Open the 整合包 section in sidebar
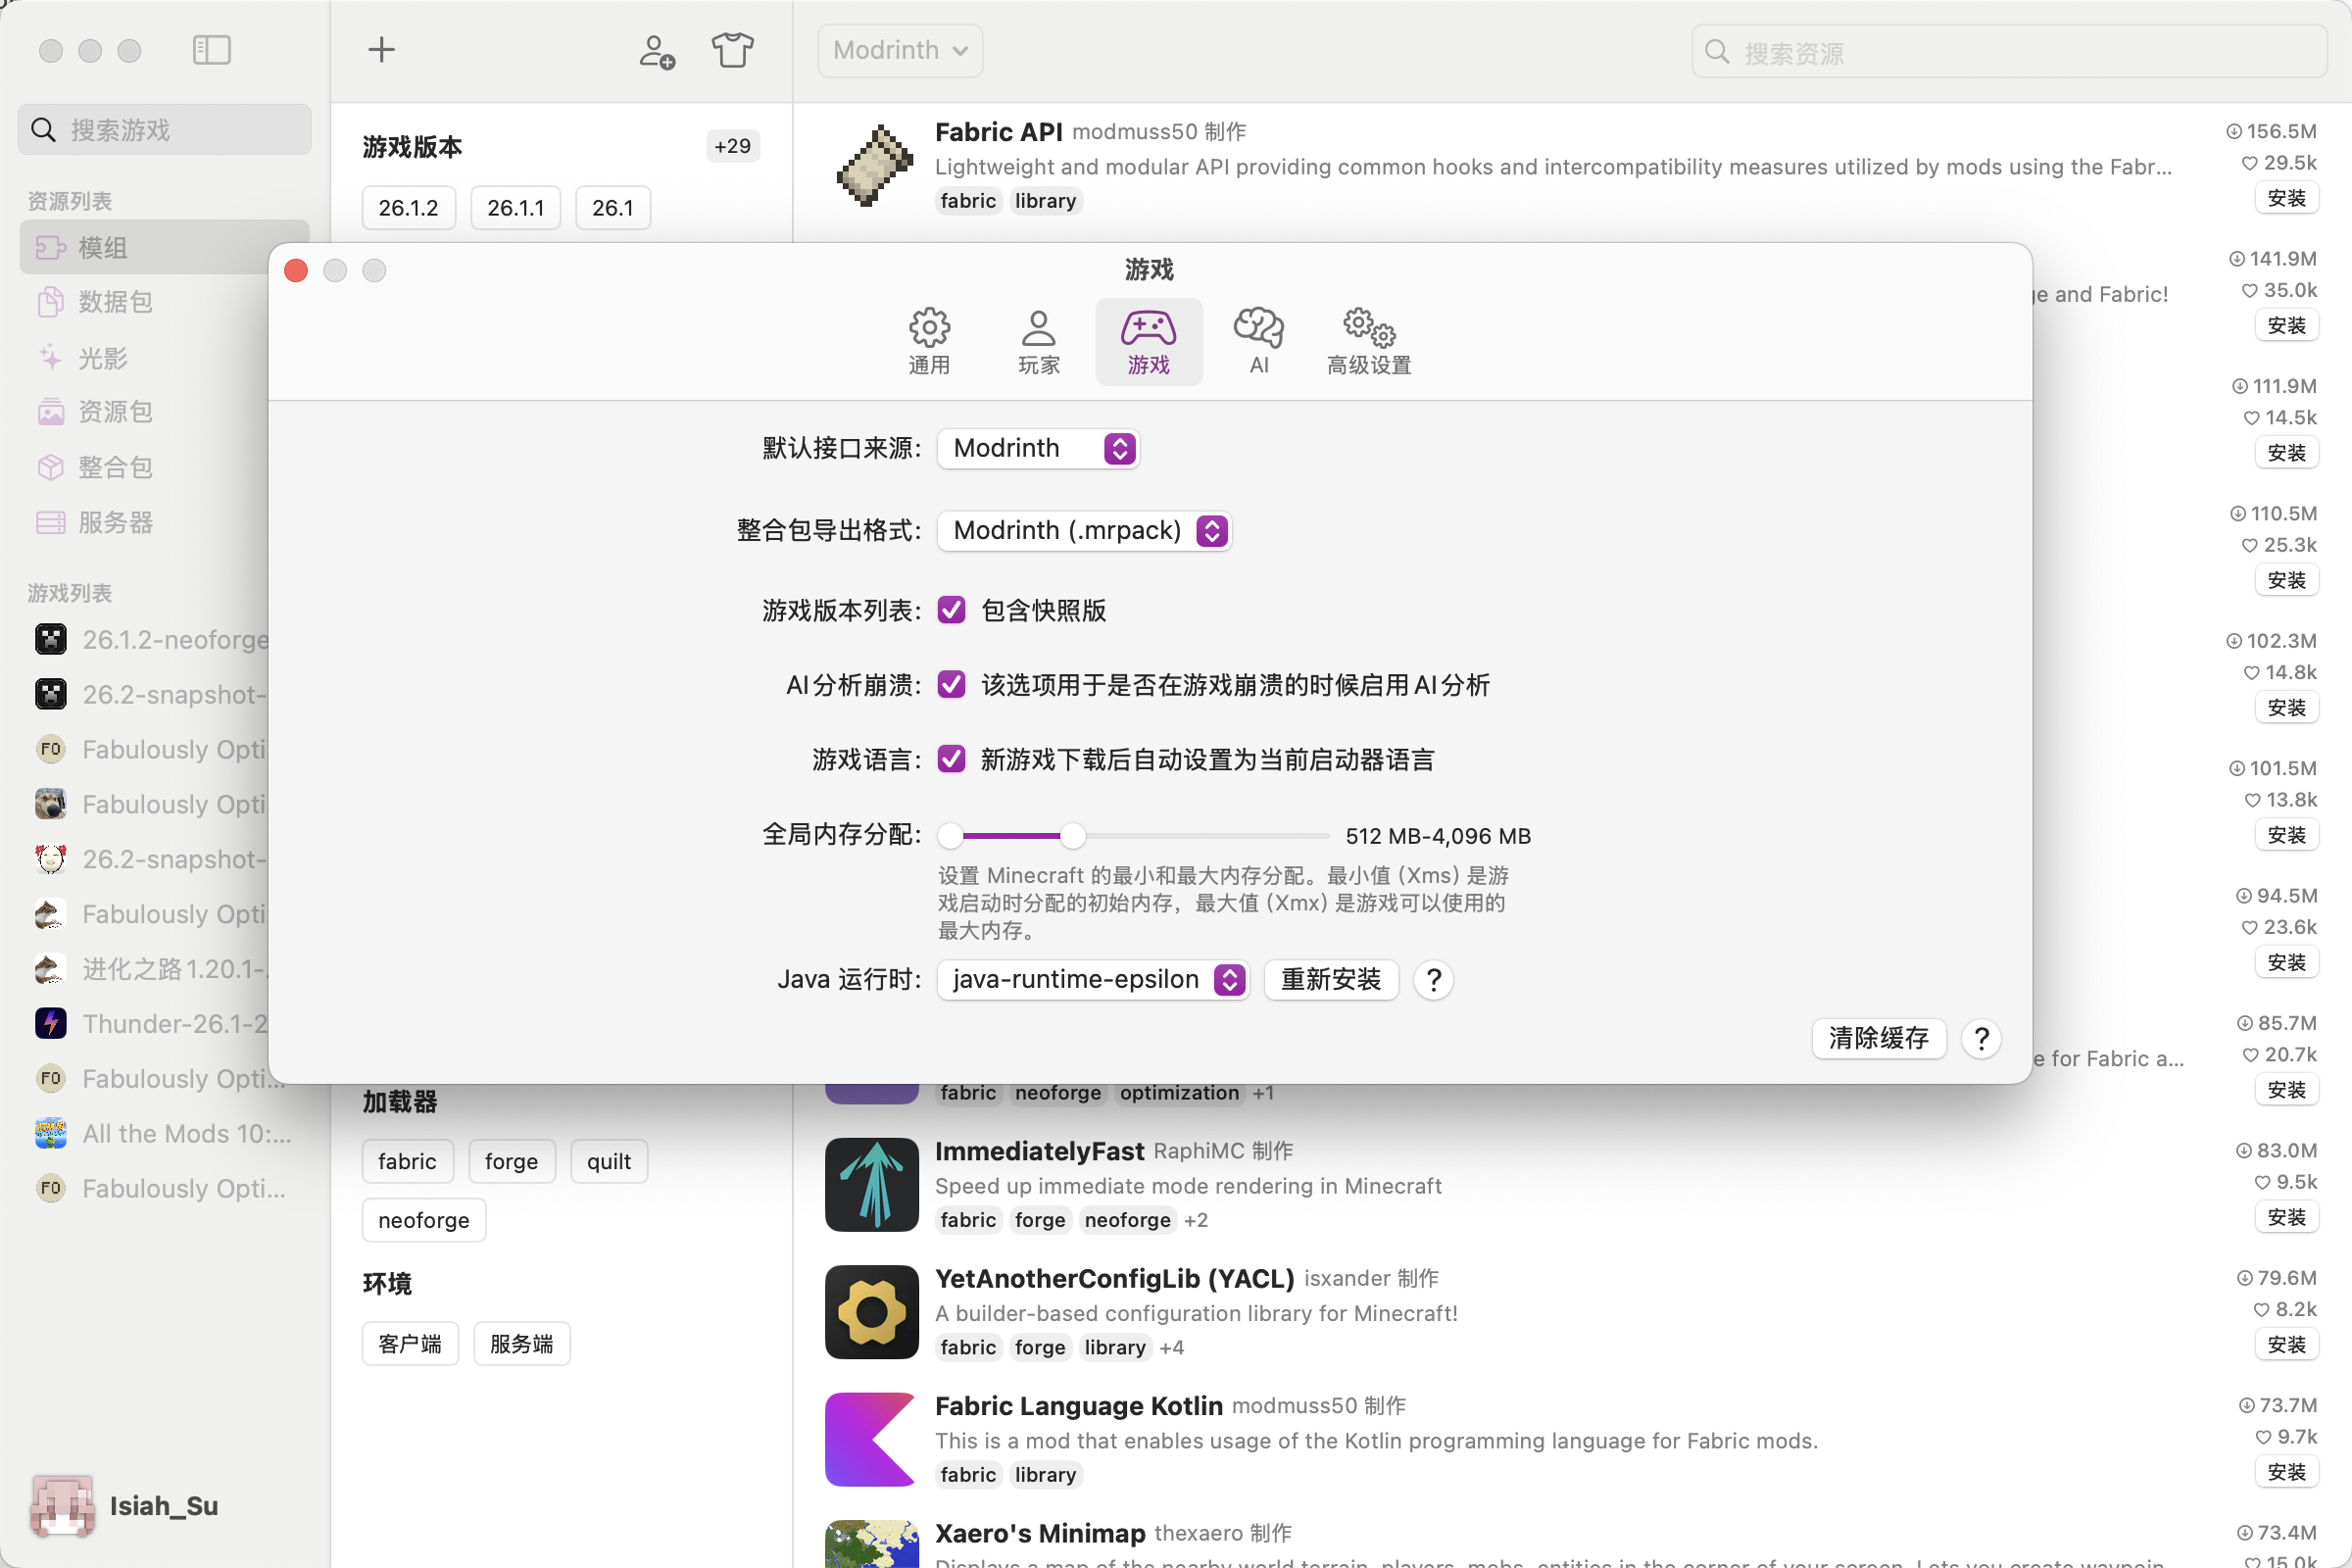The width and height of the screenshot is (2352, 1568). (114, 466)
